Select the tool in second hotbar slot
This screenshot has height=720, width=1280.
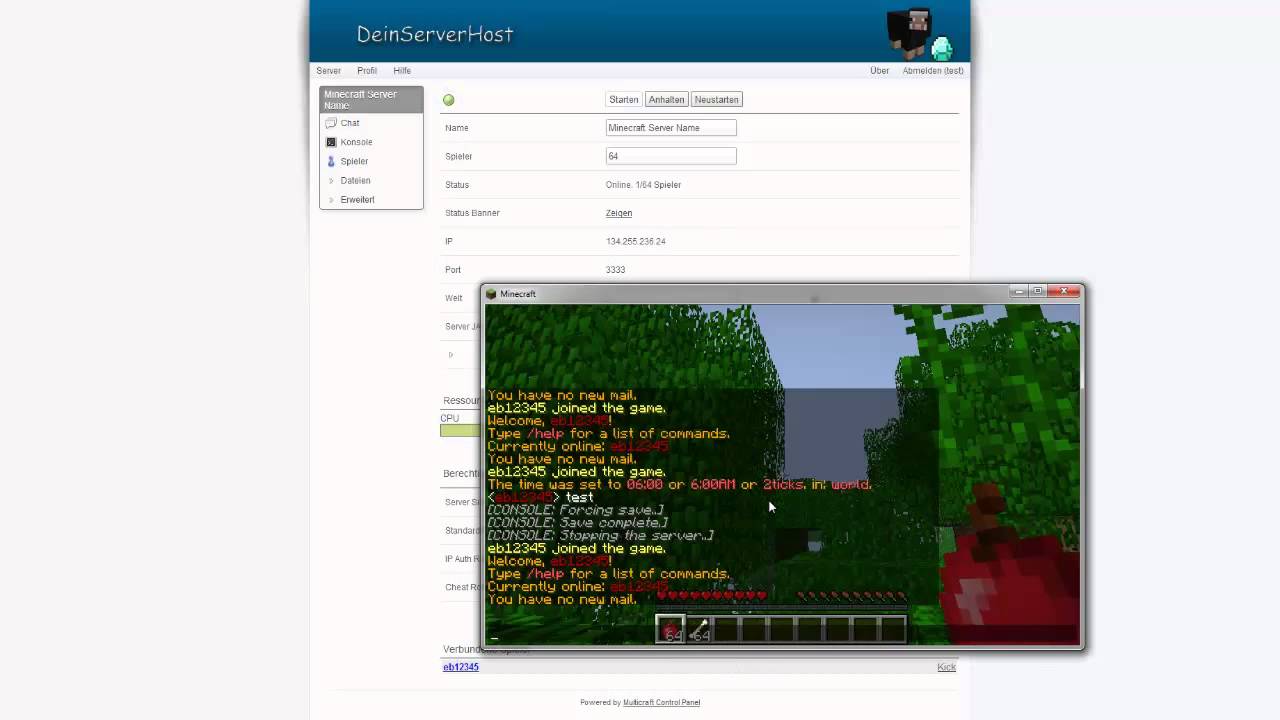pos(698,630)
